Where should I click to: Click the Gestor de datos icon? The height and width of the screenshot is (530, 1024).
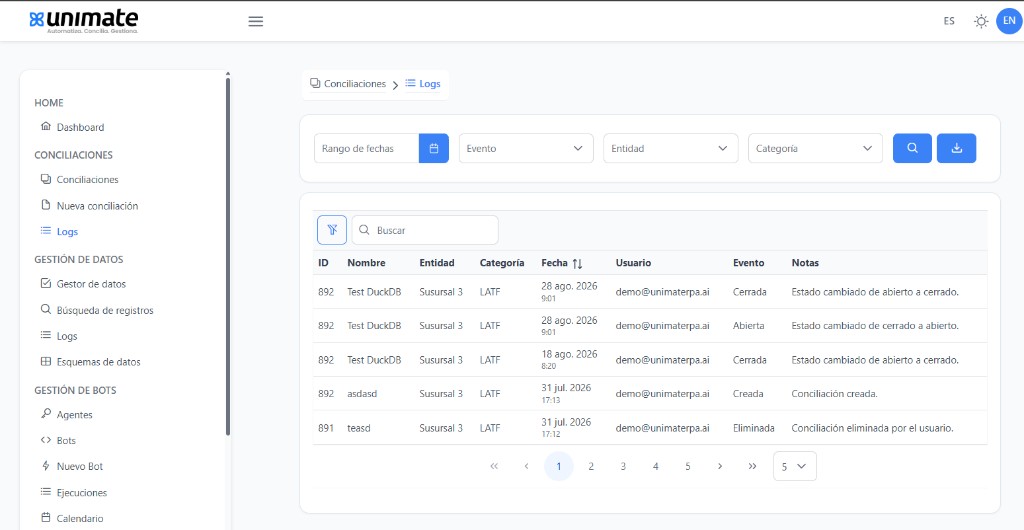(46, 283)
